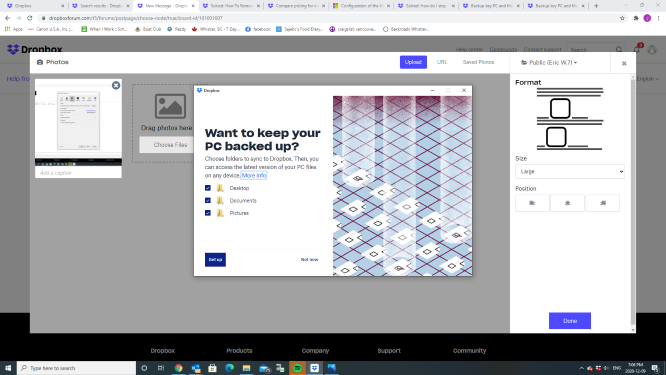Viewport: 666px width, 375px height.
Task: Open Microsoft Edge from the taskbar
Action: point(229,368)
